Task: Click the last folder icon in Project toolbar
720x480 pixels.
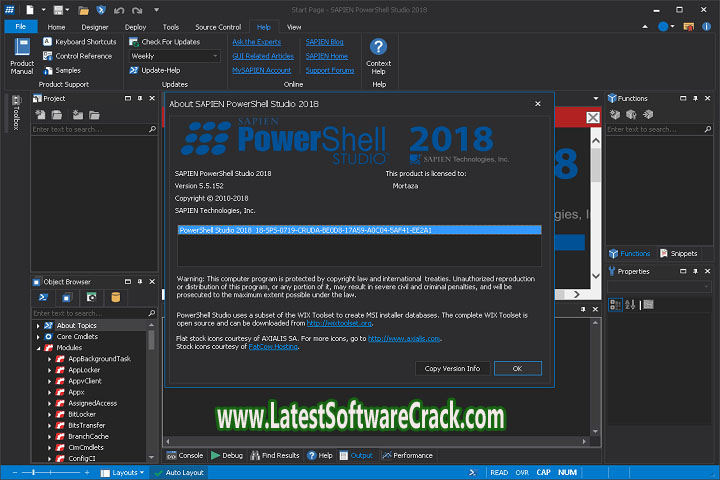Action: 94,115
